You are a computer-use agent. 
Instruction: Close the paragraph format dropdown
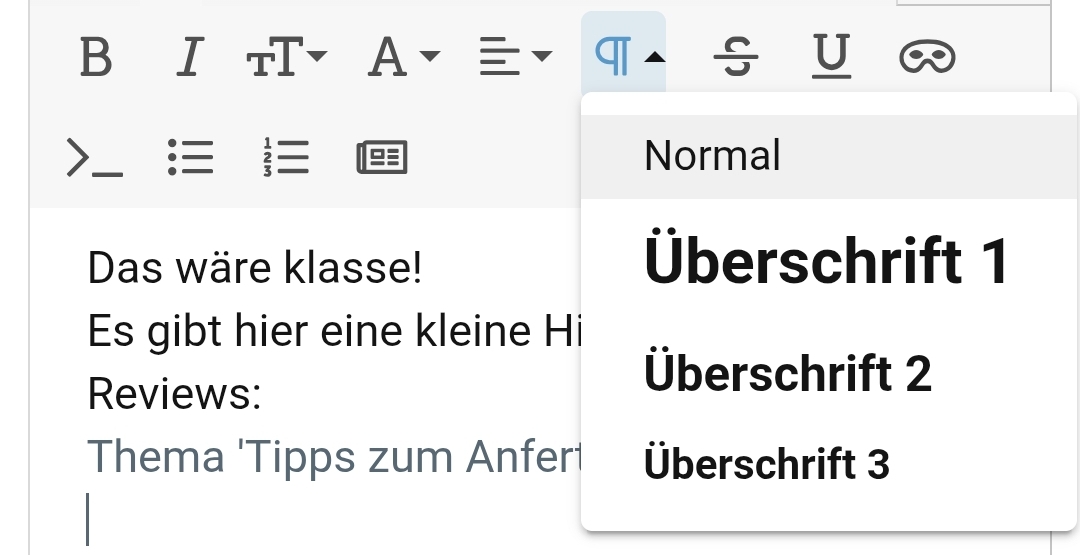[x=623, y=58]
